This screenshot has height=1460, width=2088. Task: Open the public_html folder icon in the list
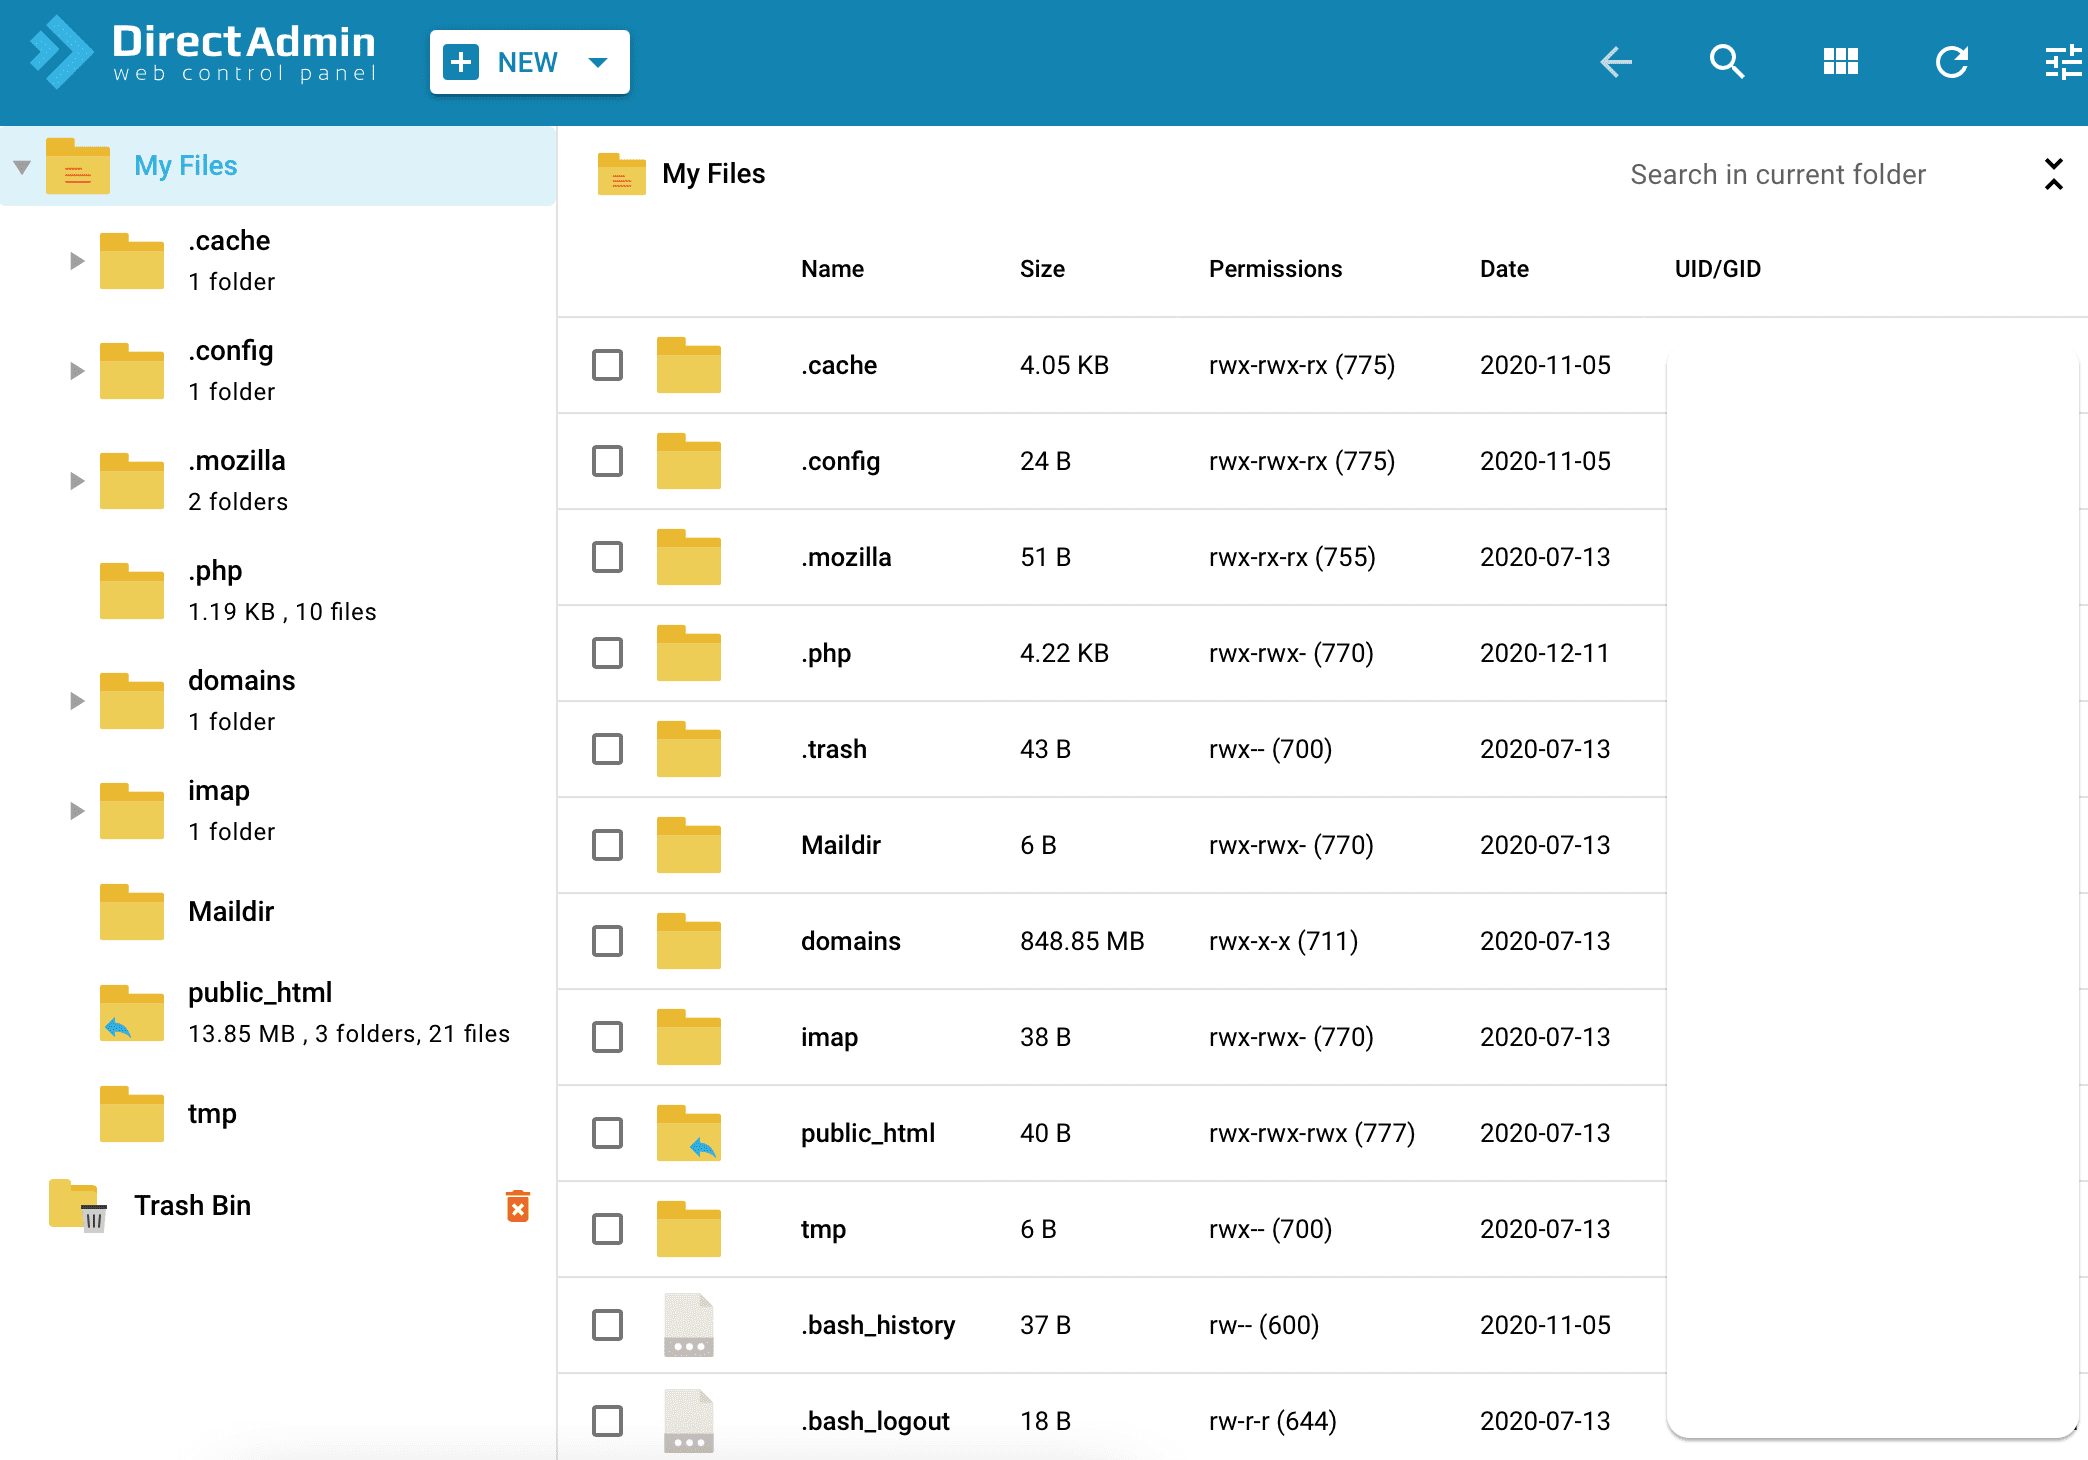pyautogui.click(x=688, y=1133)
